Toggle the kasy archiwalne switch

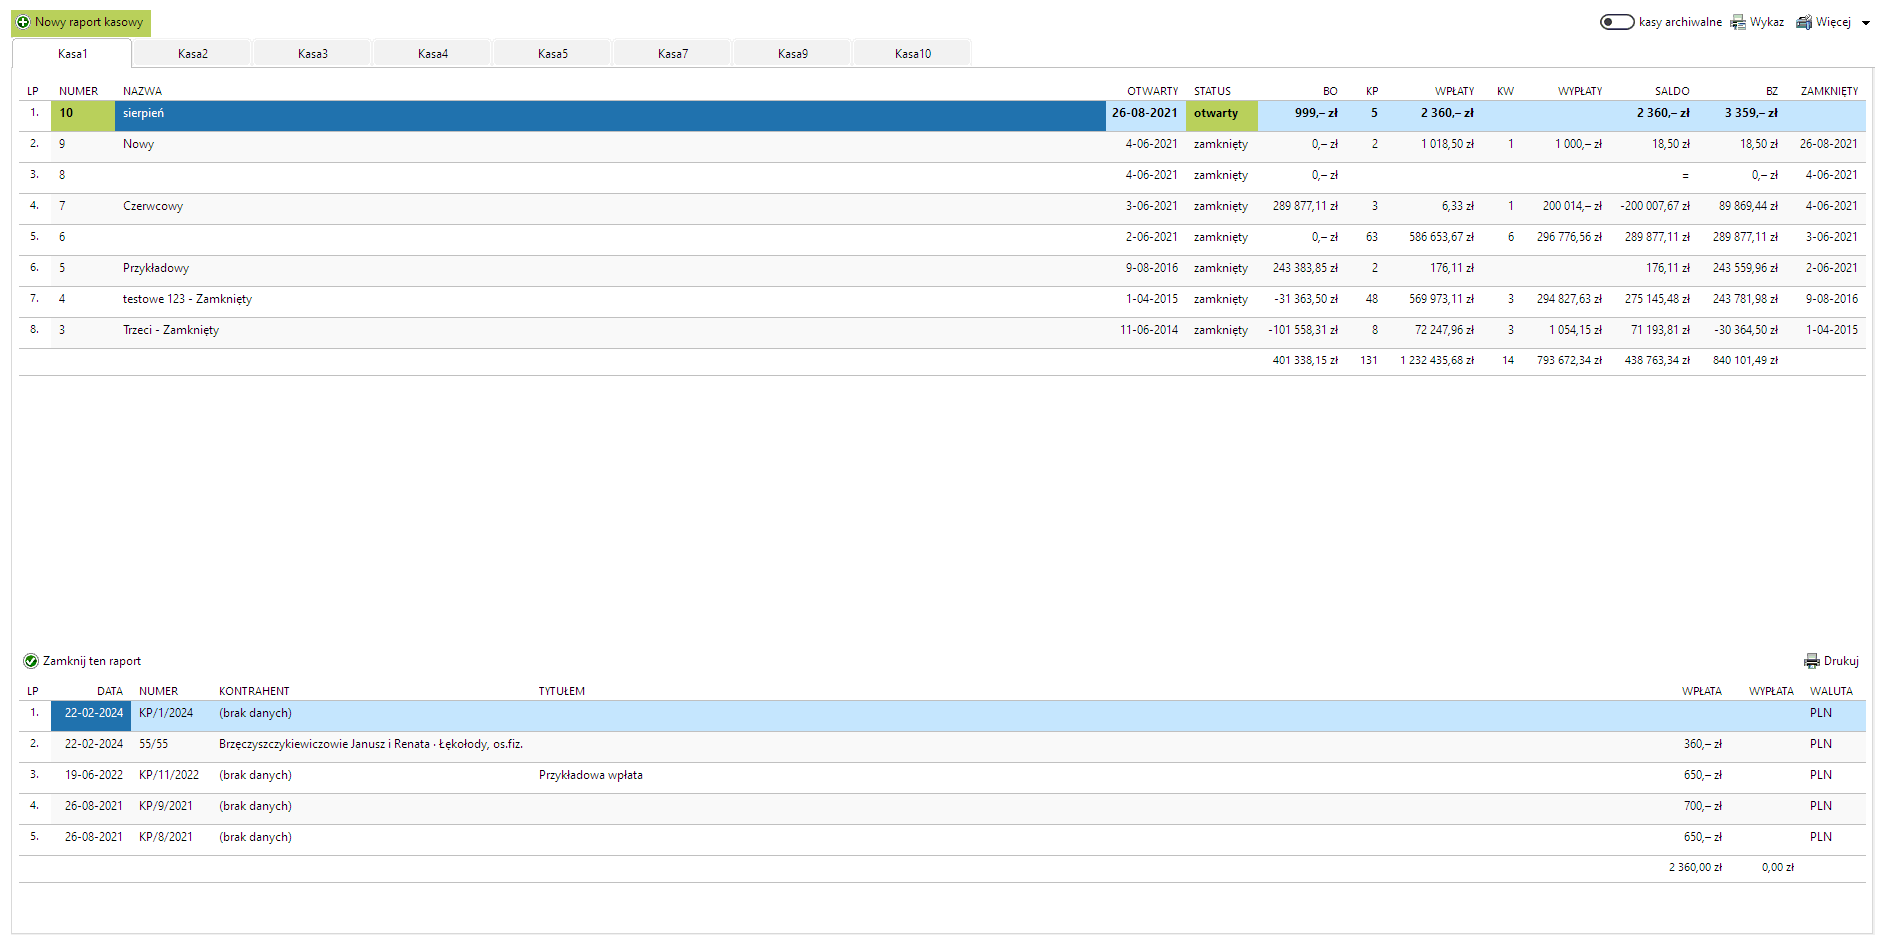pyautogui.click(x=1616, y=22)
